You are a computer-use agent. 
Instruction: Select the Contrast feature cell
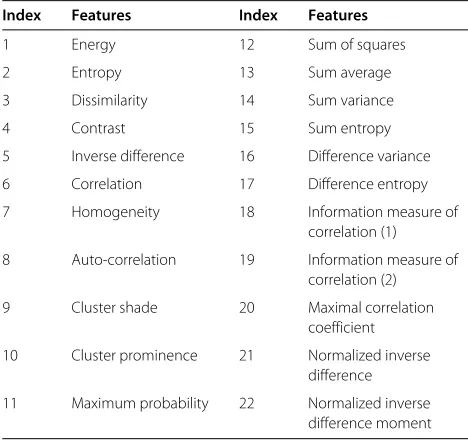[98, 128]
